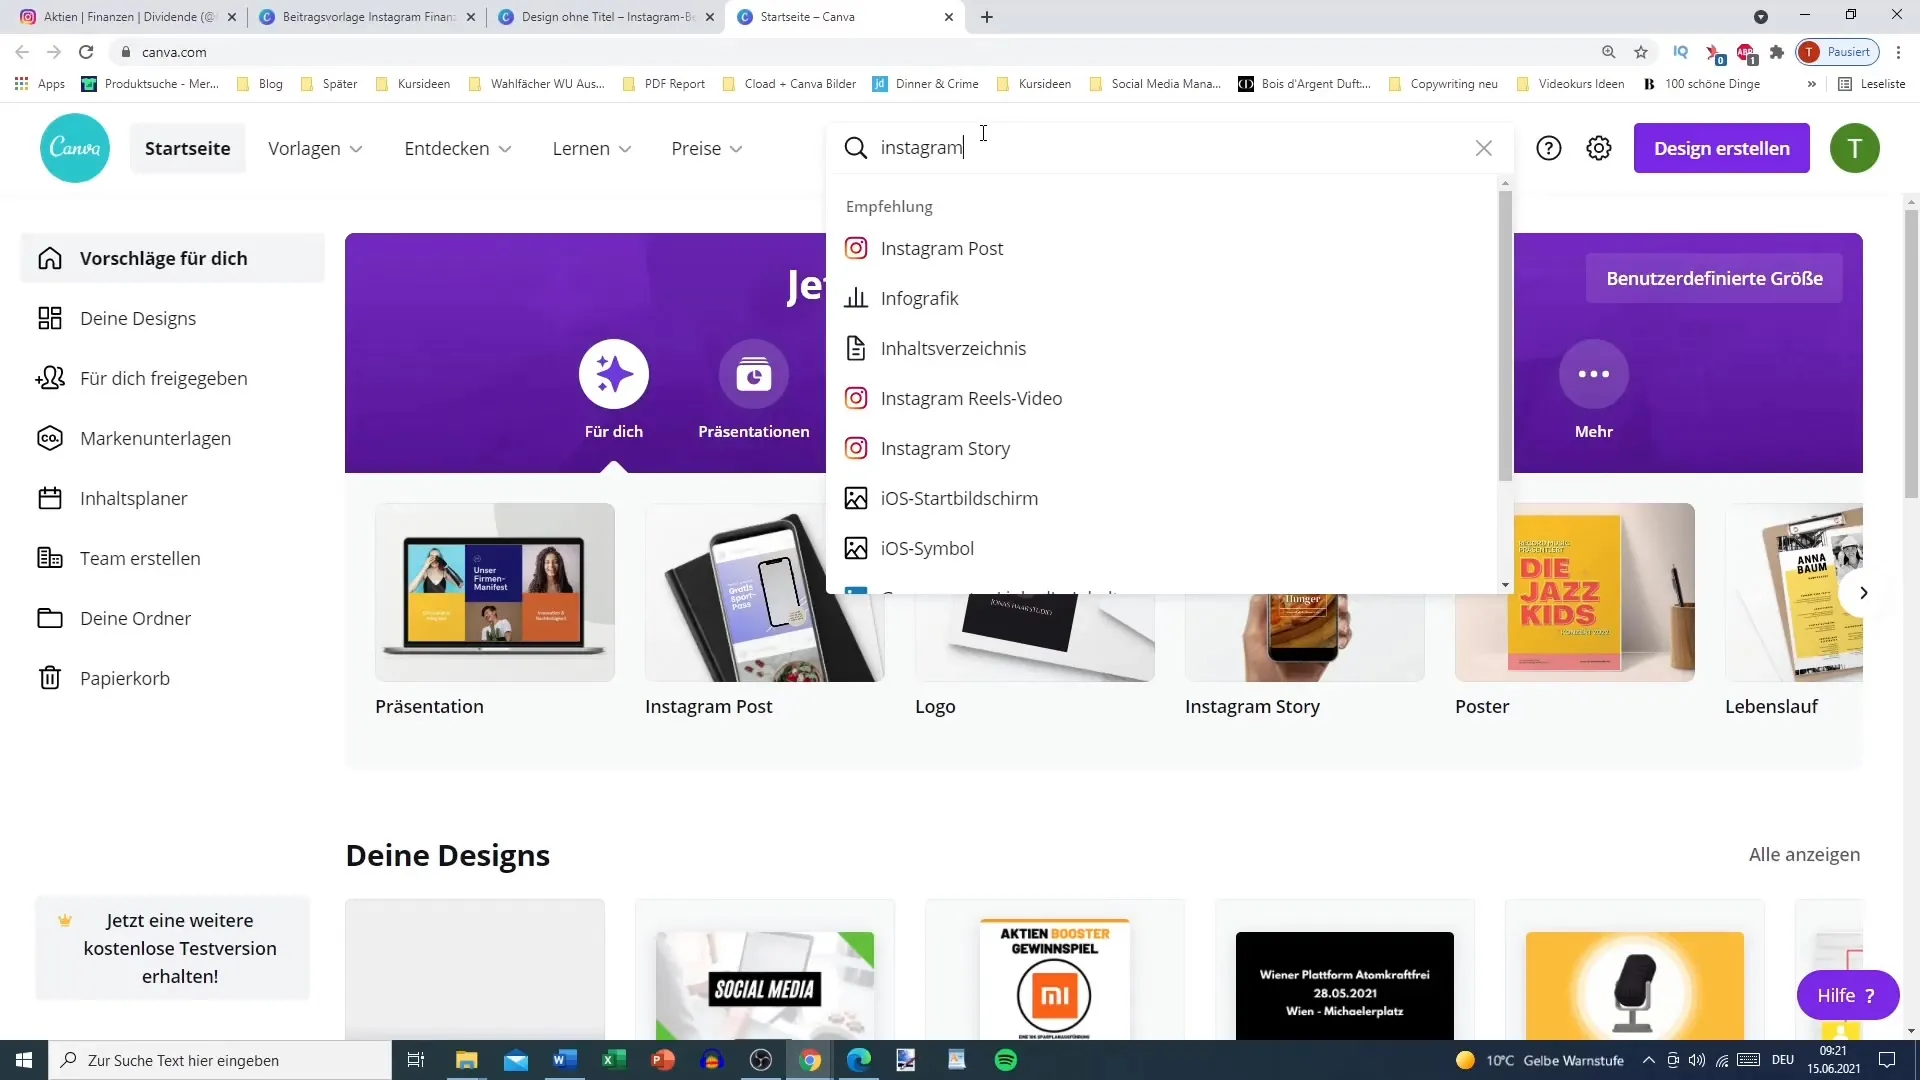Open the Hilfe ? button
1920x1080 pixels.
tap(1847, 995)
